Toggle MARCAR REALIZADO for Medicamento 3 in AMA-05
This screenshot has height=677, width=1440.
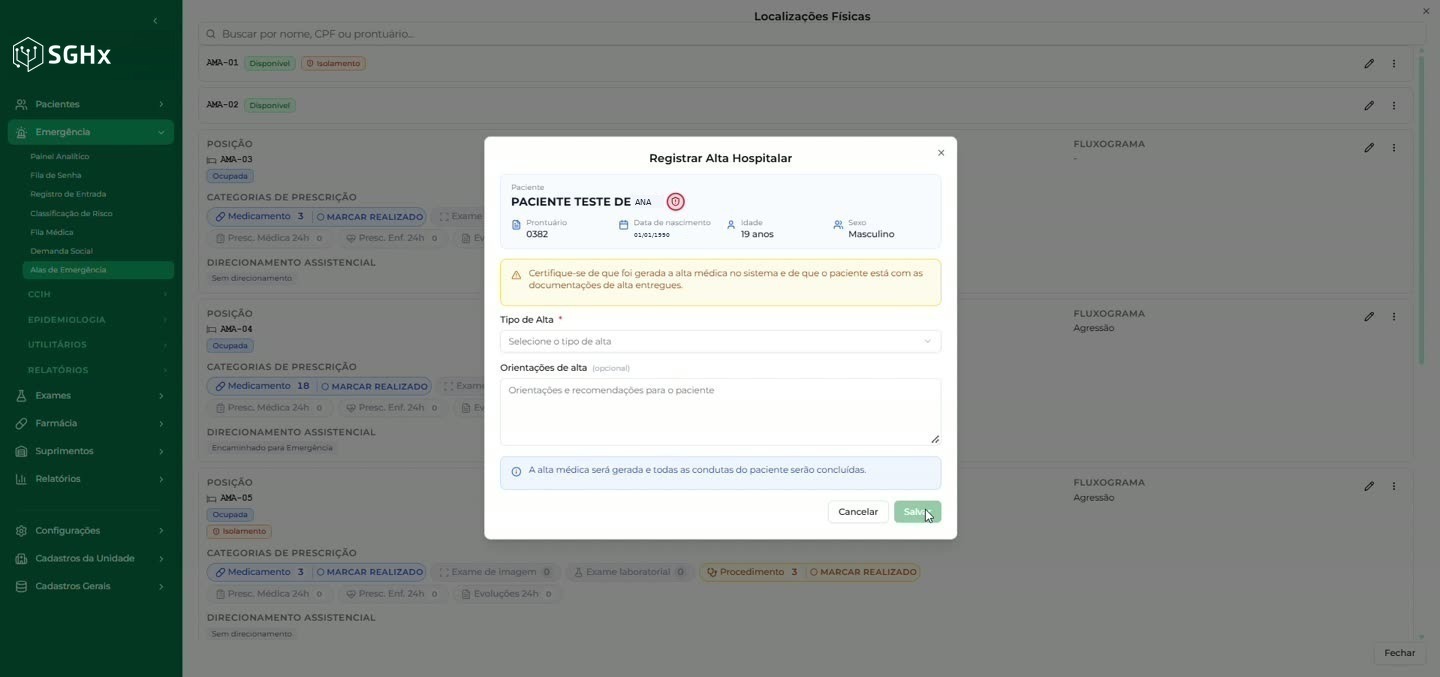(x=369, y=572)
